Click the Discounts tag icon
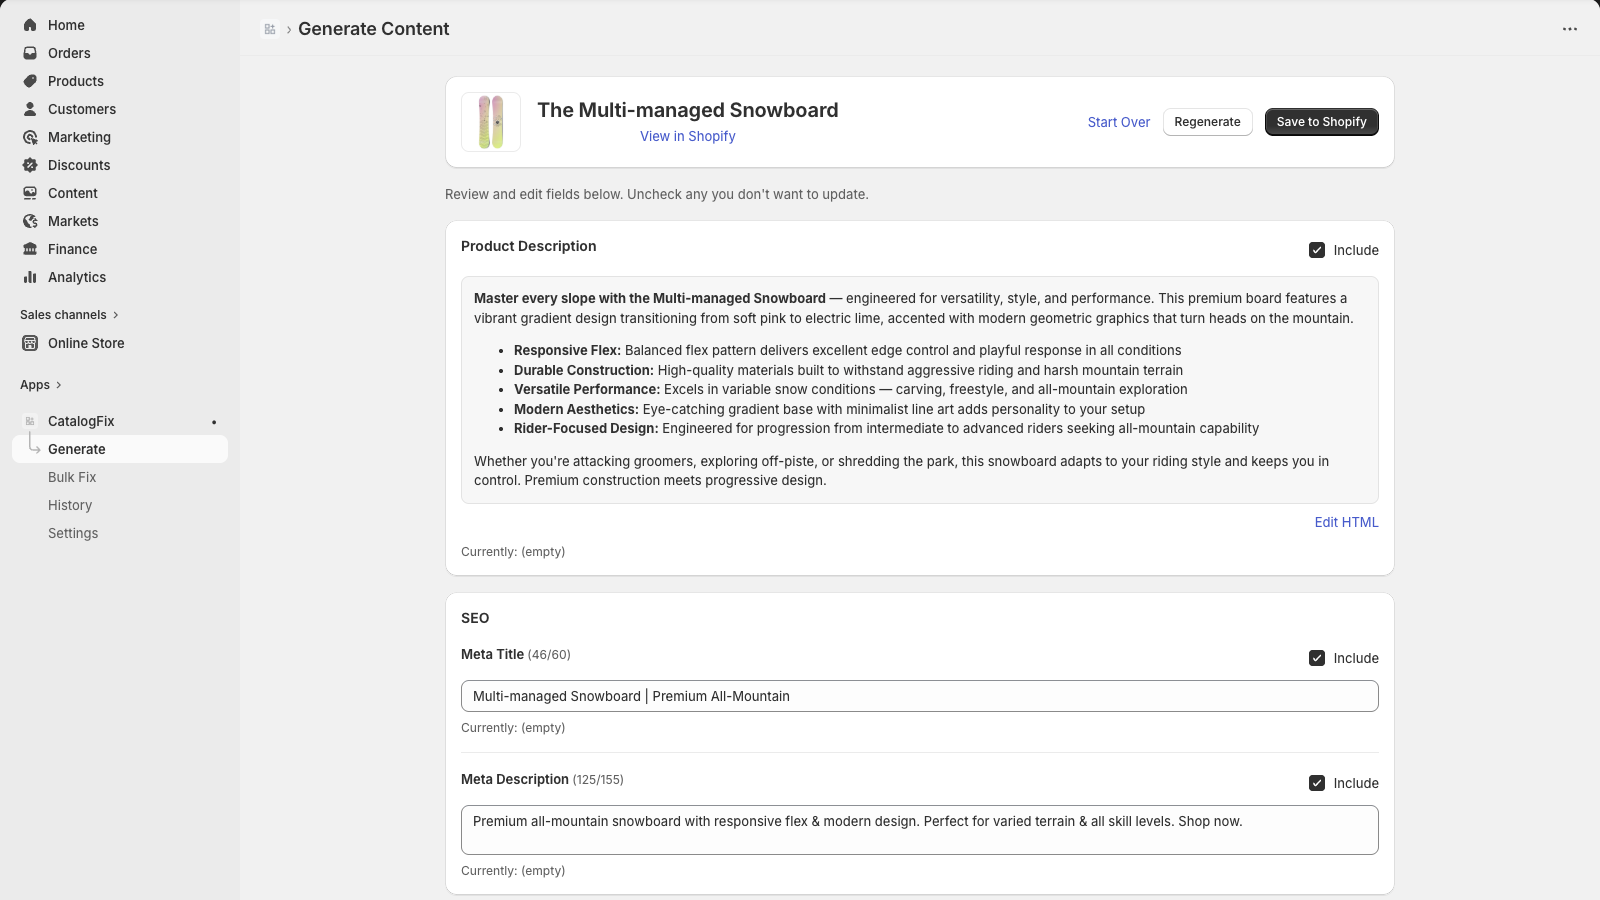 [x=29, y=165]
